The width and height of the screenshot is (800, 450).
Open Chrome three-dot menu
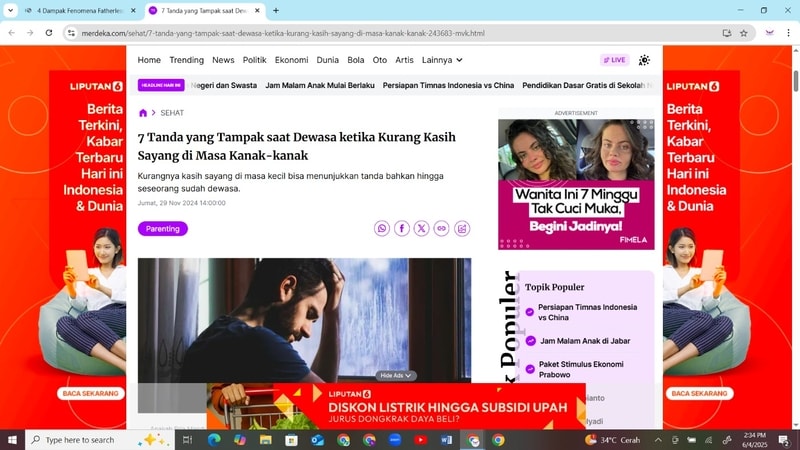(x=788, y=33)
